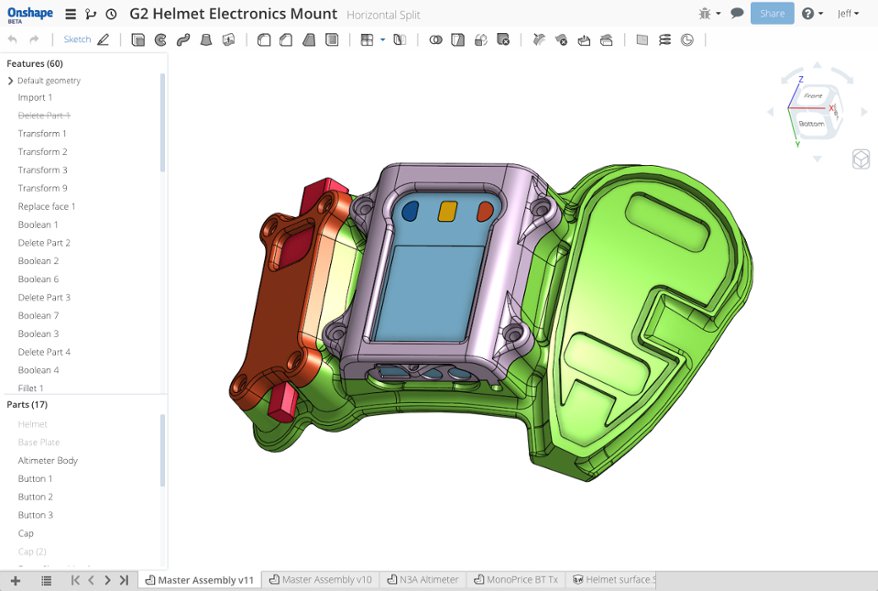Select the Transform 2 feature
The width and height of the screenshot is (878, 591).
[x=42, y=151]
